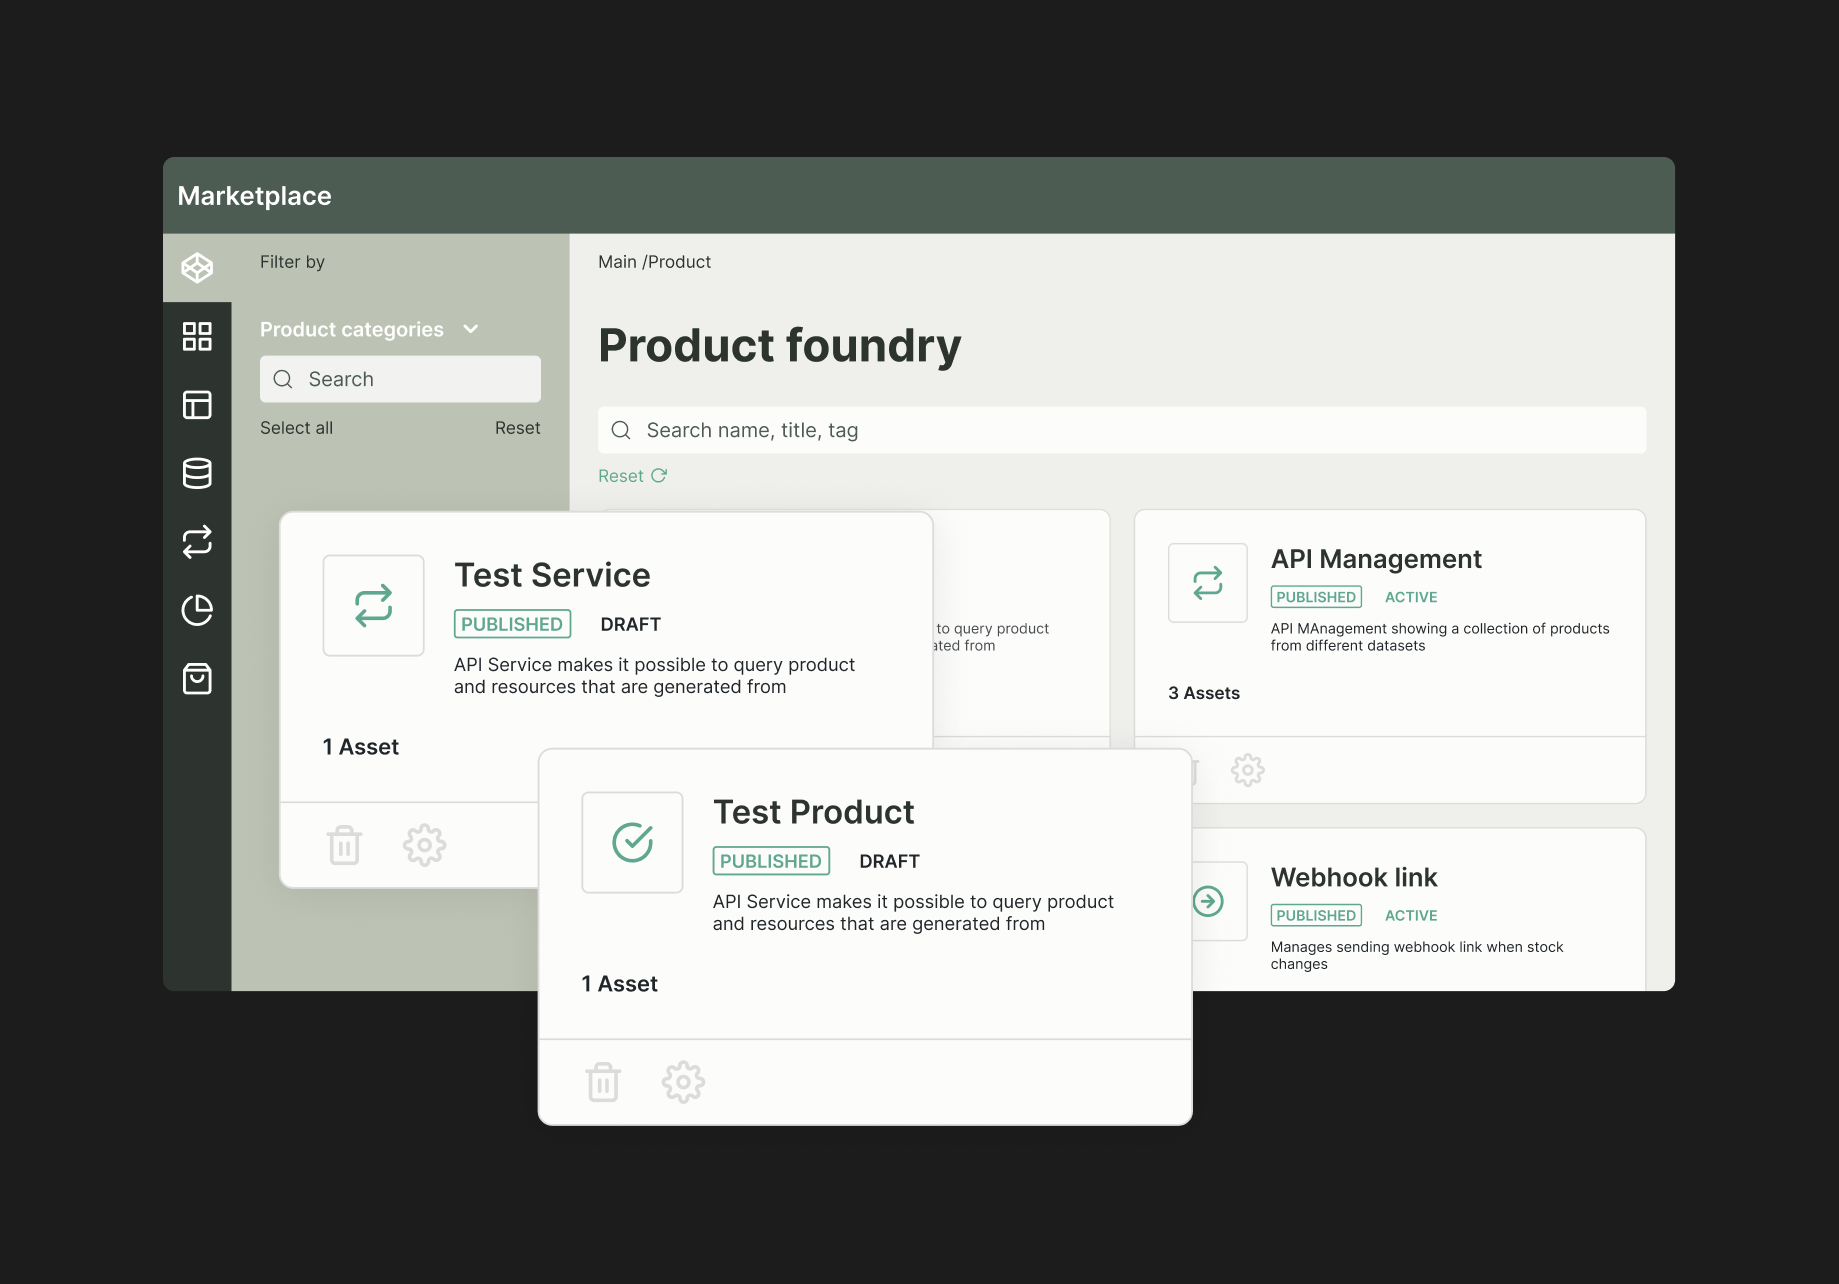Viewport: 1839px width, 1284px height.
Task: Switch Test Service to PUBLISHED state
Action: [x=511, y=623]
